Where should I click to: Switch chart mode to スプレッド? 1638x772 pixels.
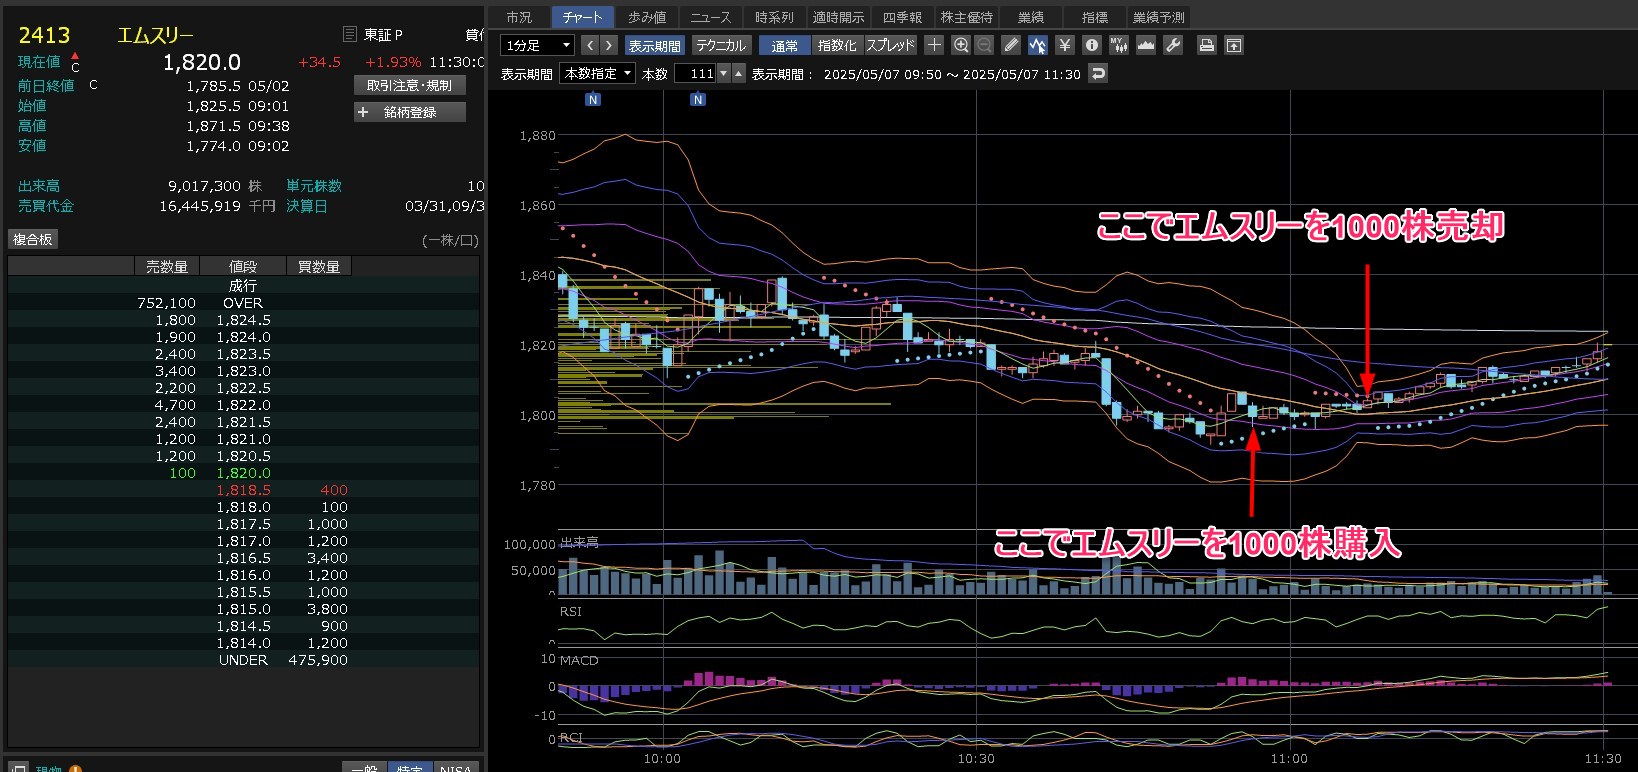[x=890, y=45]
